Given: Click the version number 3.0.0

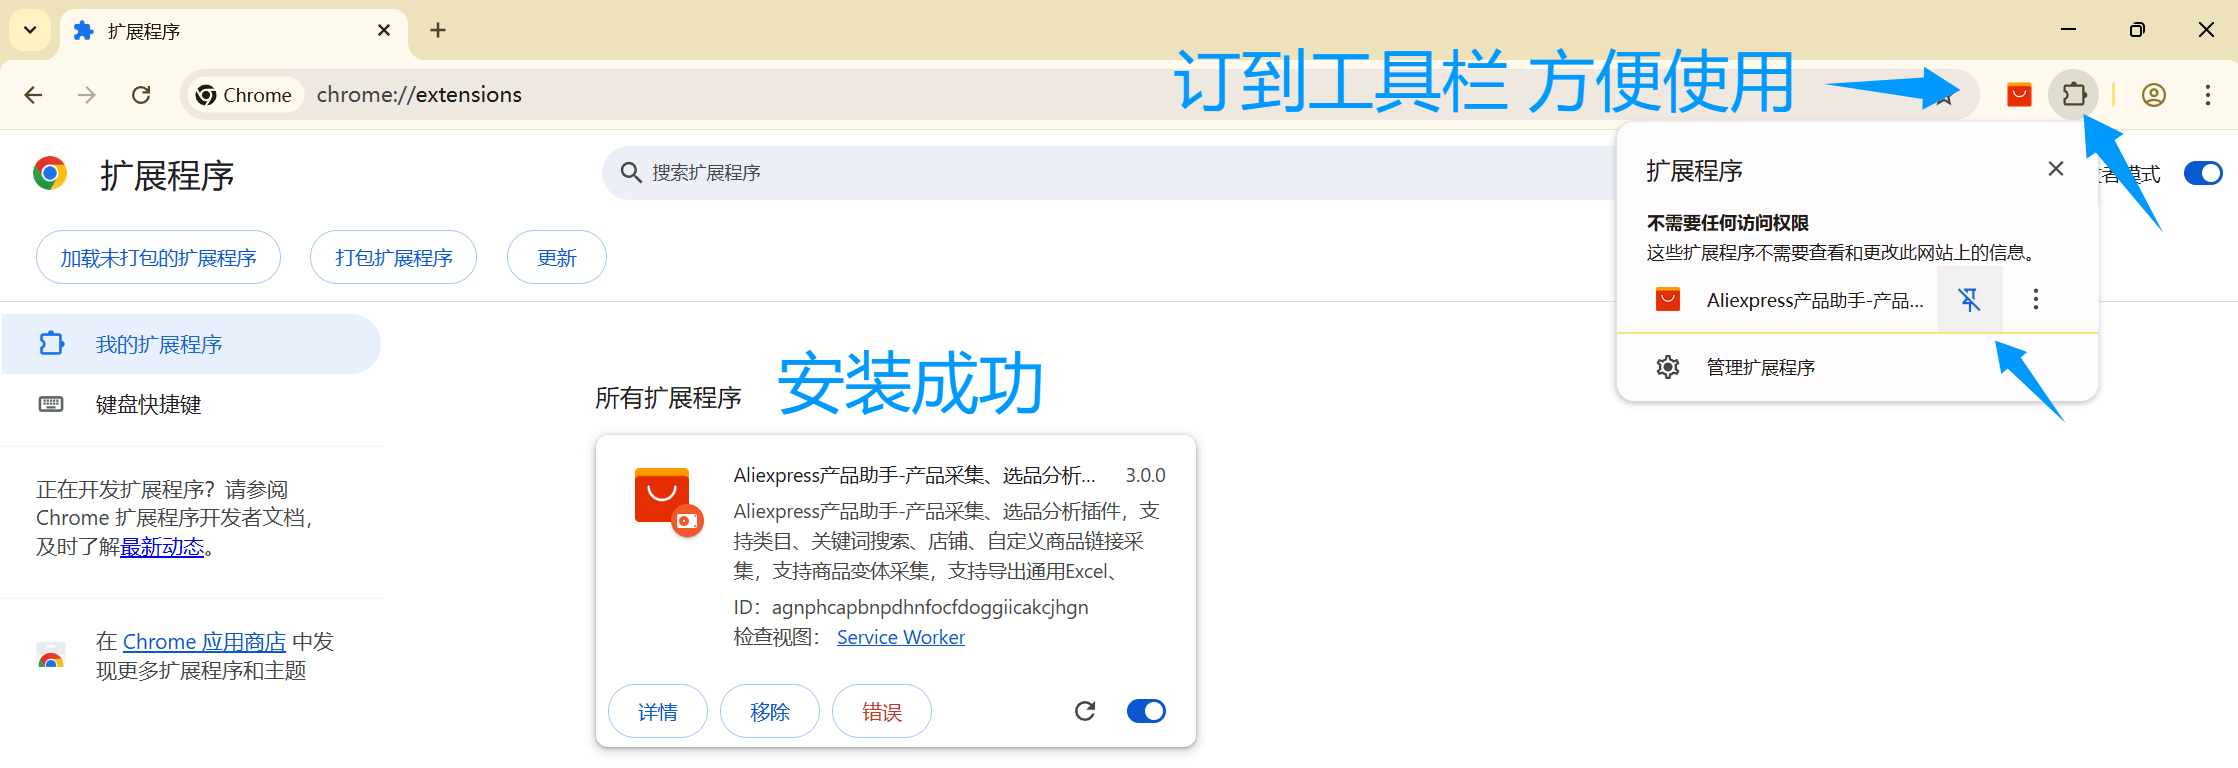Looking at the screenshot, I should [x=1145, y=475].
